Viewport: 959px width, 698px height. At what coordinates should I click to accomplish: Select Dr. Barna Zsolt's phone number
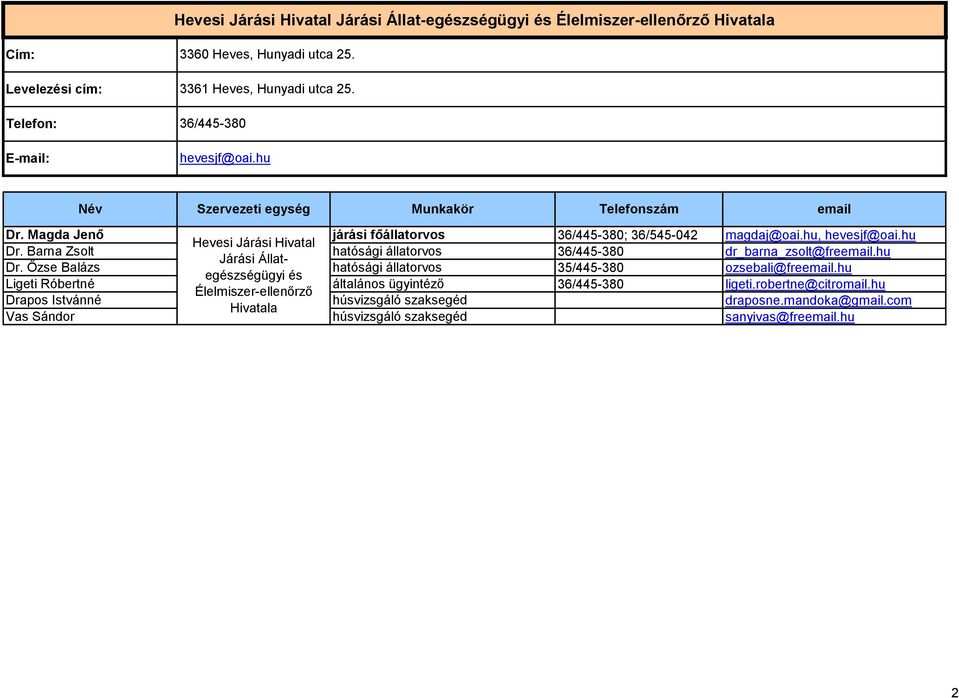[x=590, y=251]
